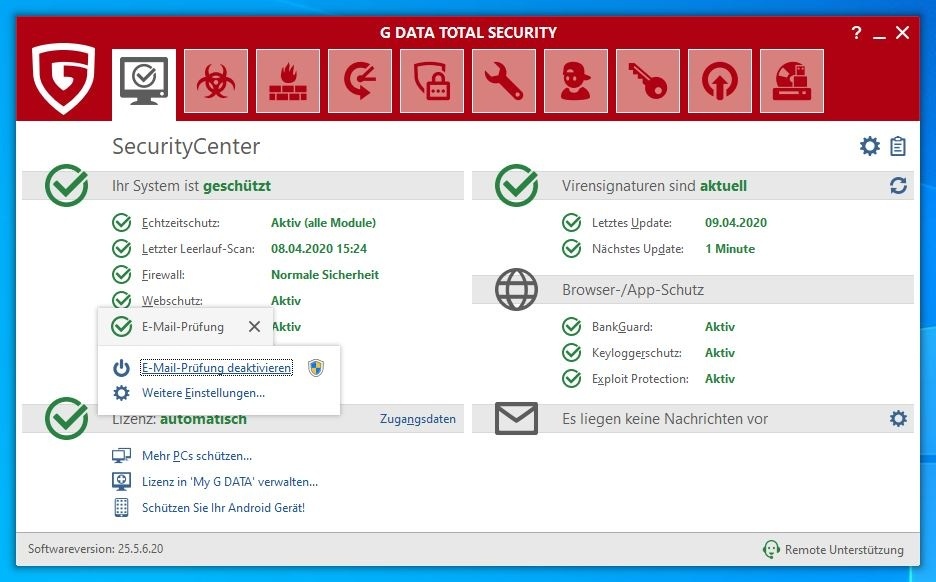Open message settings gear next to Nachrichten
936x582 pixels.
pos(898,418)
